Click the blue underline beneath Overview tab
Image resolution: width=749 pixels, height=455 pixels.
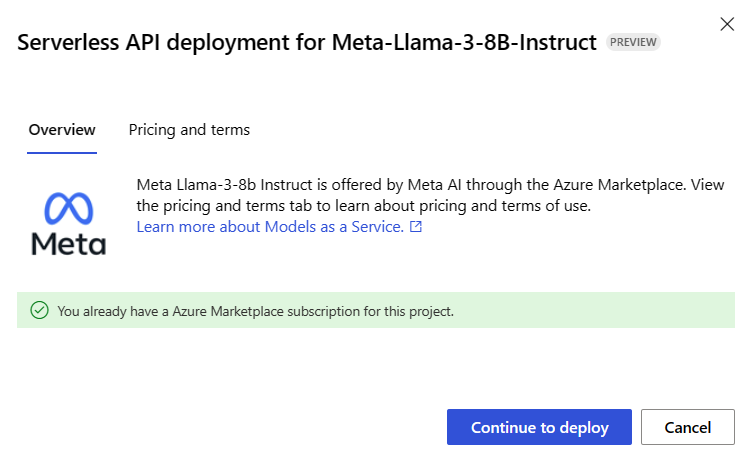(62, 153)
